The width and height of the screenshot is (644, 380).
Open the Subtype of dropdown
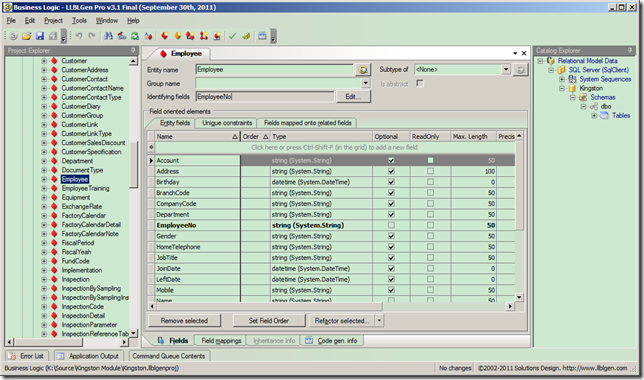pyautogui.click(x=506, y=69)
